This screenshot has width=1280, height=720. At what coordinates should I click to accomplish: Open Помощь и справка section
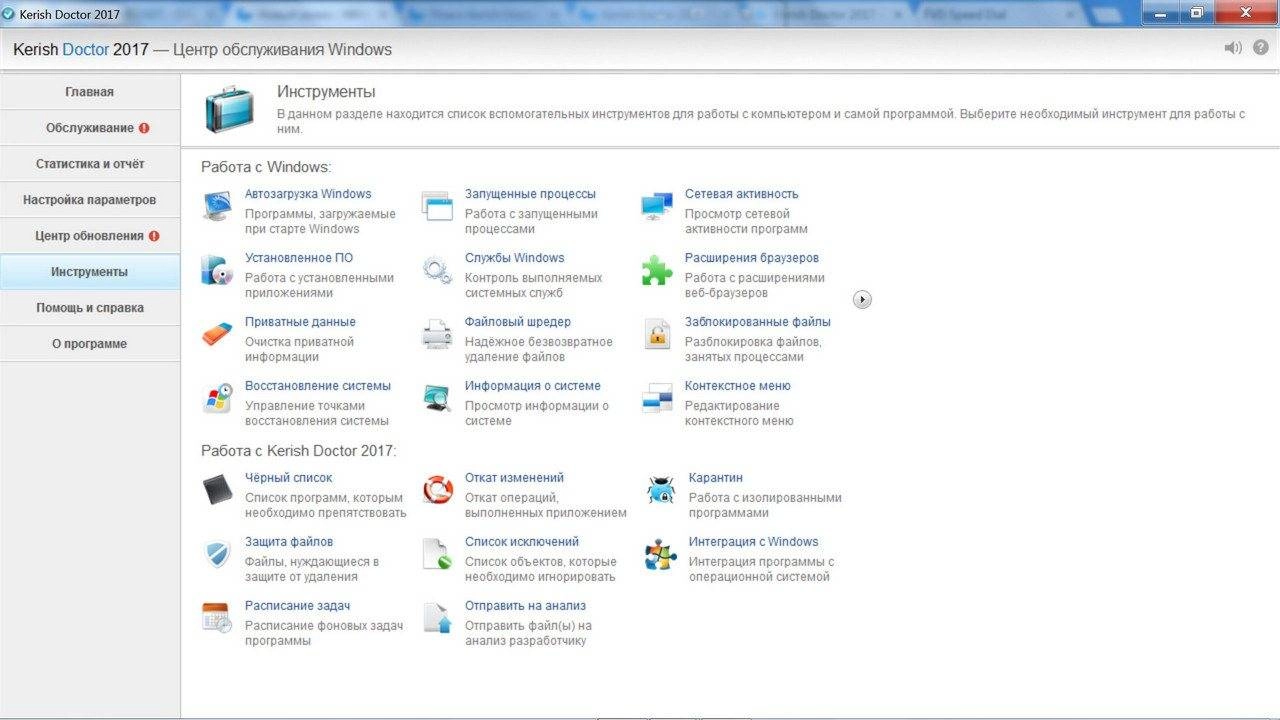point(90,308)
